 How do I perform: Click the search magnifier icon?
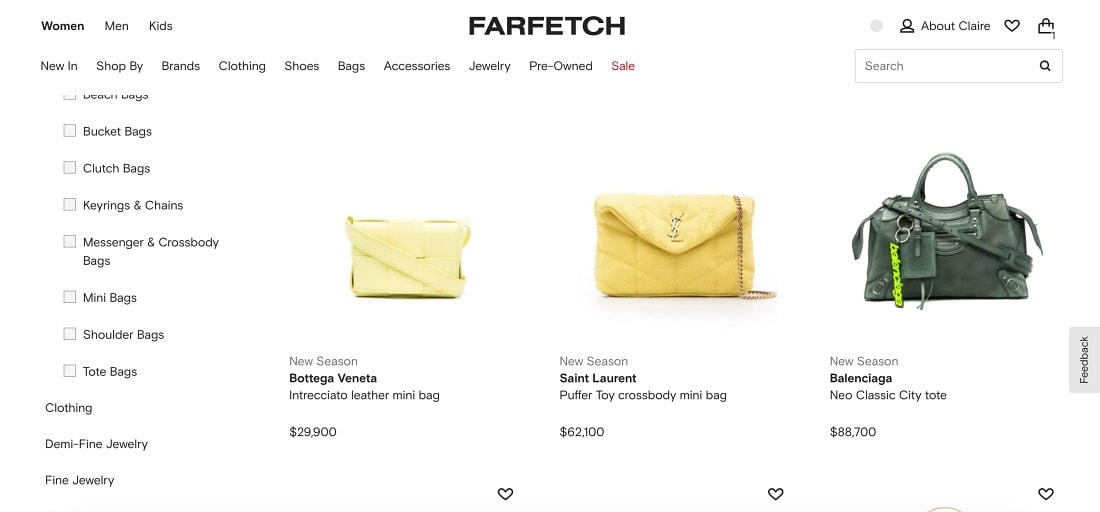[x=1045, y=66]
